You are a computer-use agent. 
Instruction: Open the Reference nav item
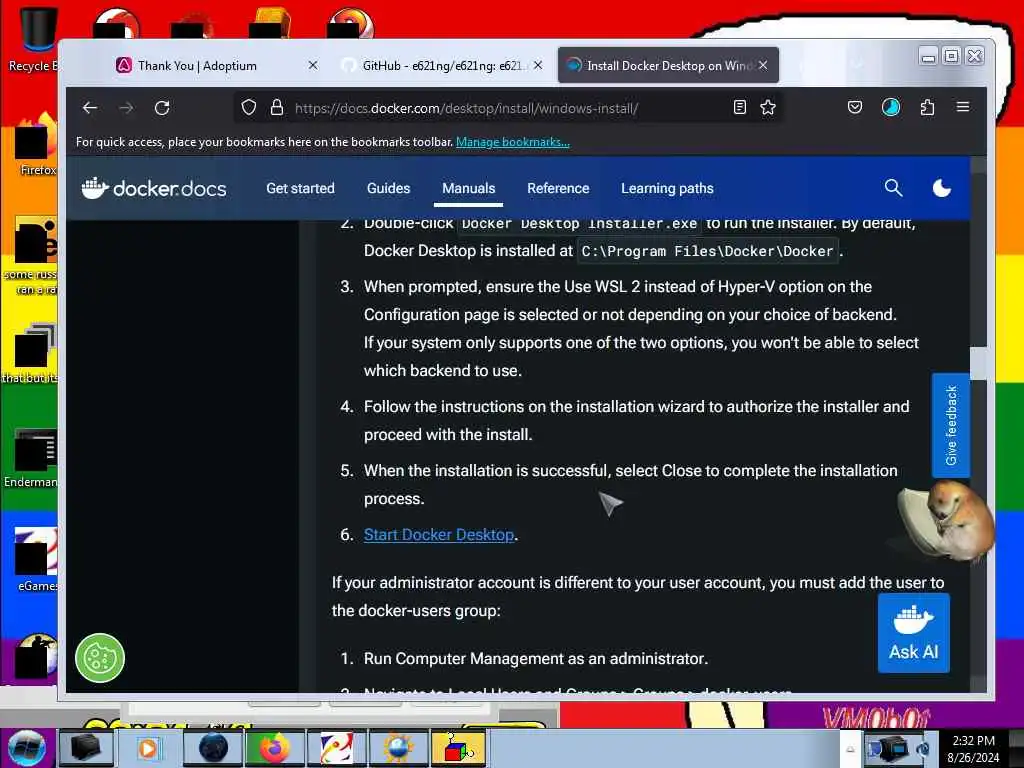pos(558,188)
